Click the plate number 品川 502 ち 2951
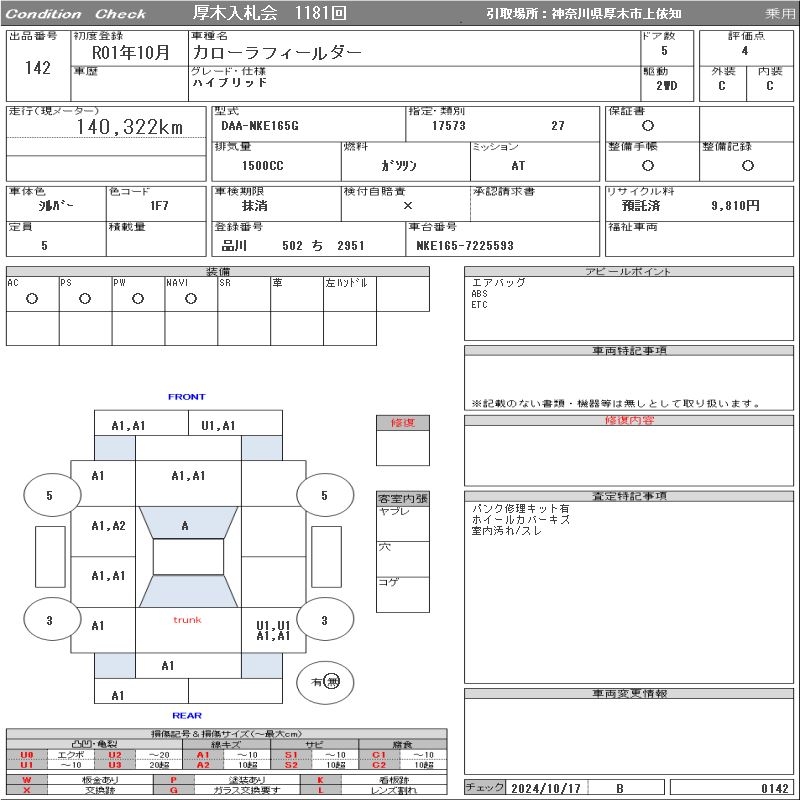 293,246
